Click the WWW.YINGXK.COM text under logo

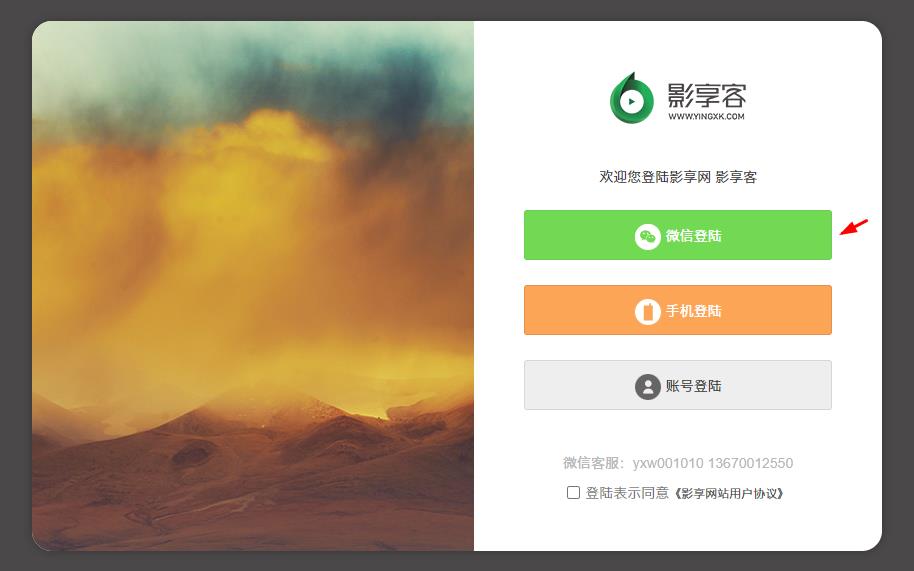(x=706, y=117)
